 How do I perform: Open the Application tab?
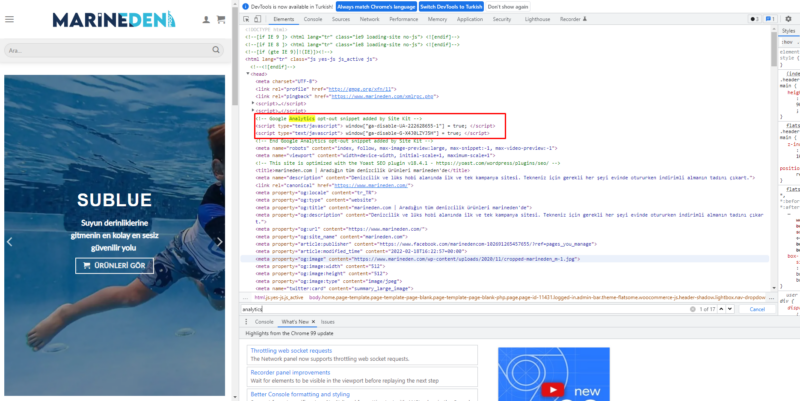(x=470, y=19)
